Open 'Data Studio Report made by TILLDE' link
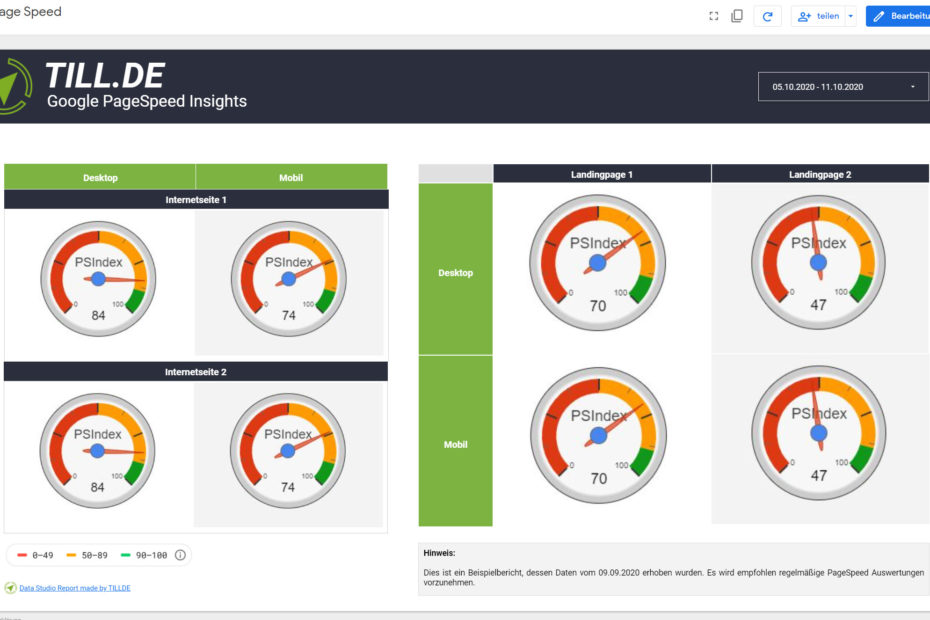This screenshot has width=930, height=620. 75,588
